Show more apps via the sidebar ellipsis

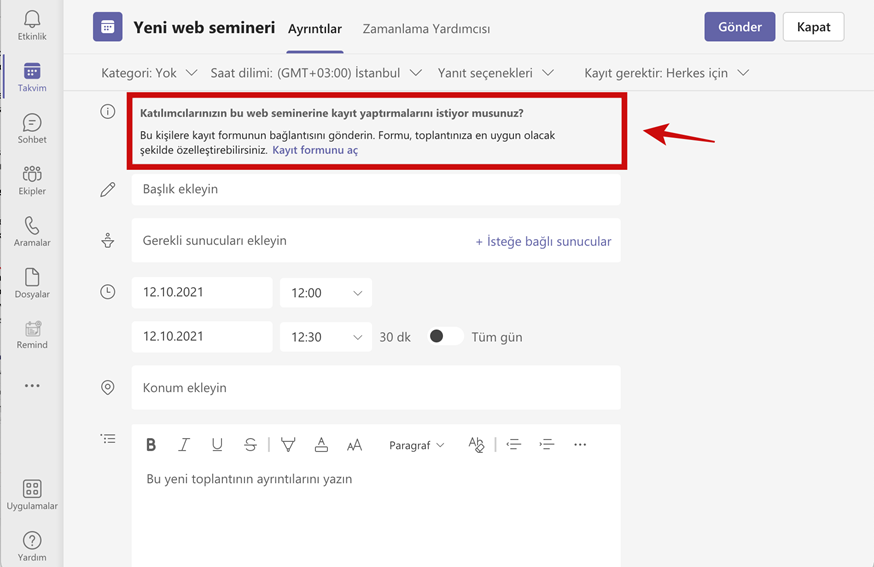click(x=32, y=385)
